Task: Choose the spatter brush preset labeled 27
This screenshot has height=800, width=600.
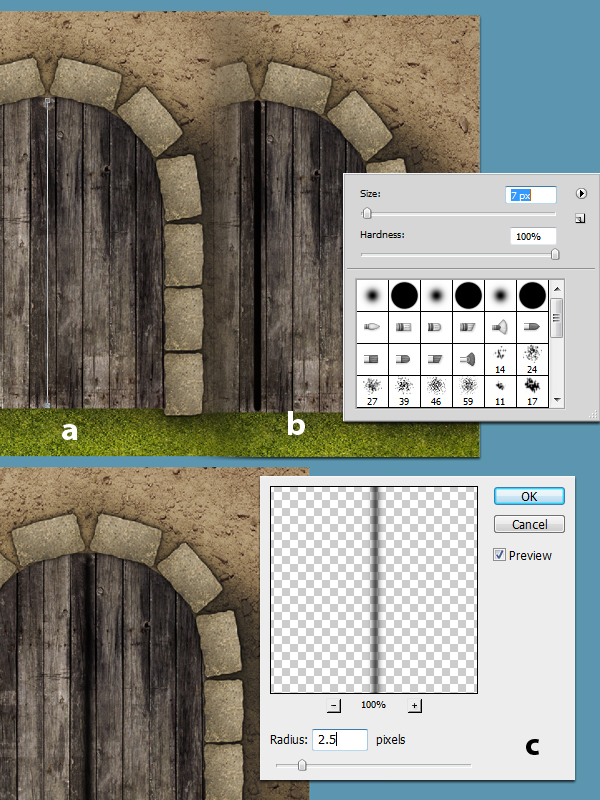Action: [372, 391]
